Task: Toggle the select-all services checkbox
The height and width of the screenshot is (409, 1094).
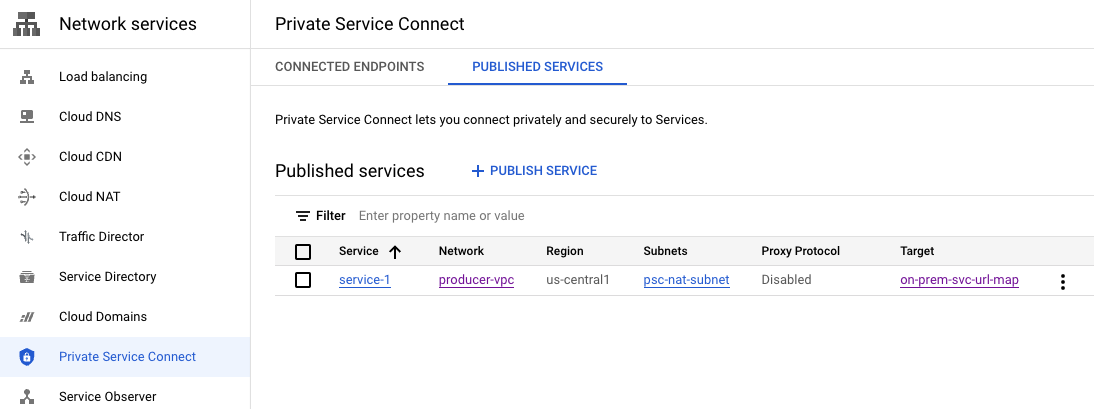Action: click(303, 252)
